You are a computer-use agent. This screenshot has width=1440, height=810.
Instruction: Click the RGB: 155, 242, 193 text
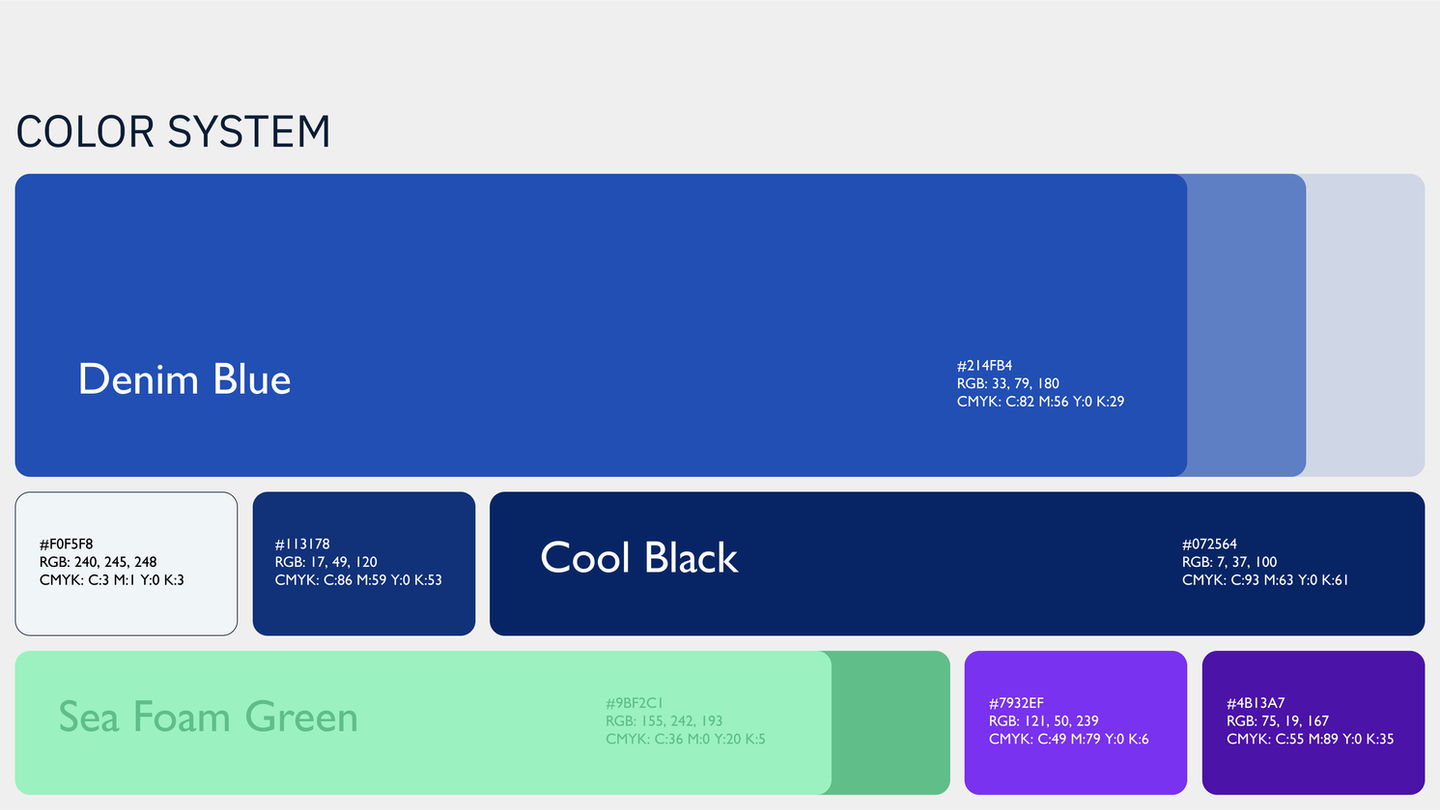664,721
